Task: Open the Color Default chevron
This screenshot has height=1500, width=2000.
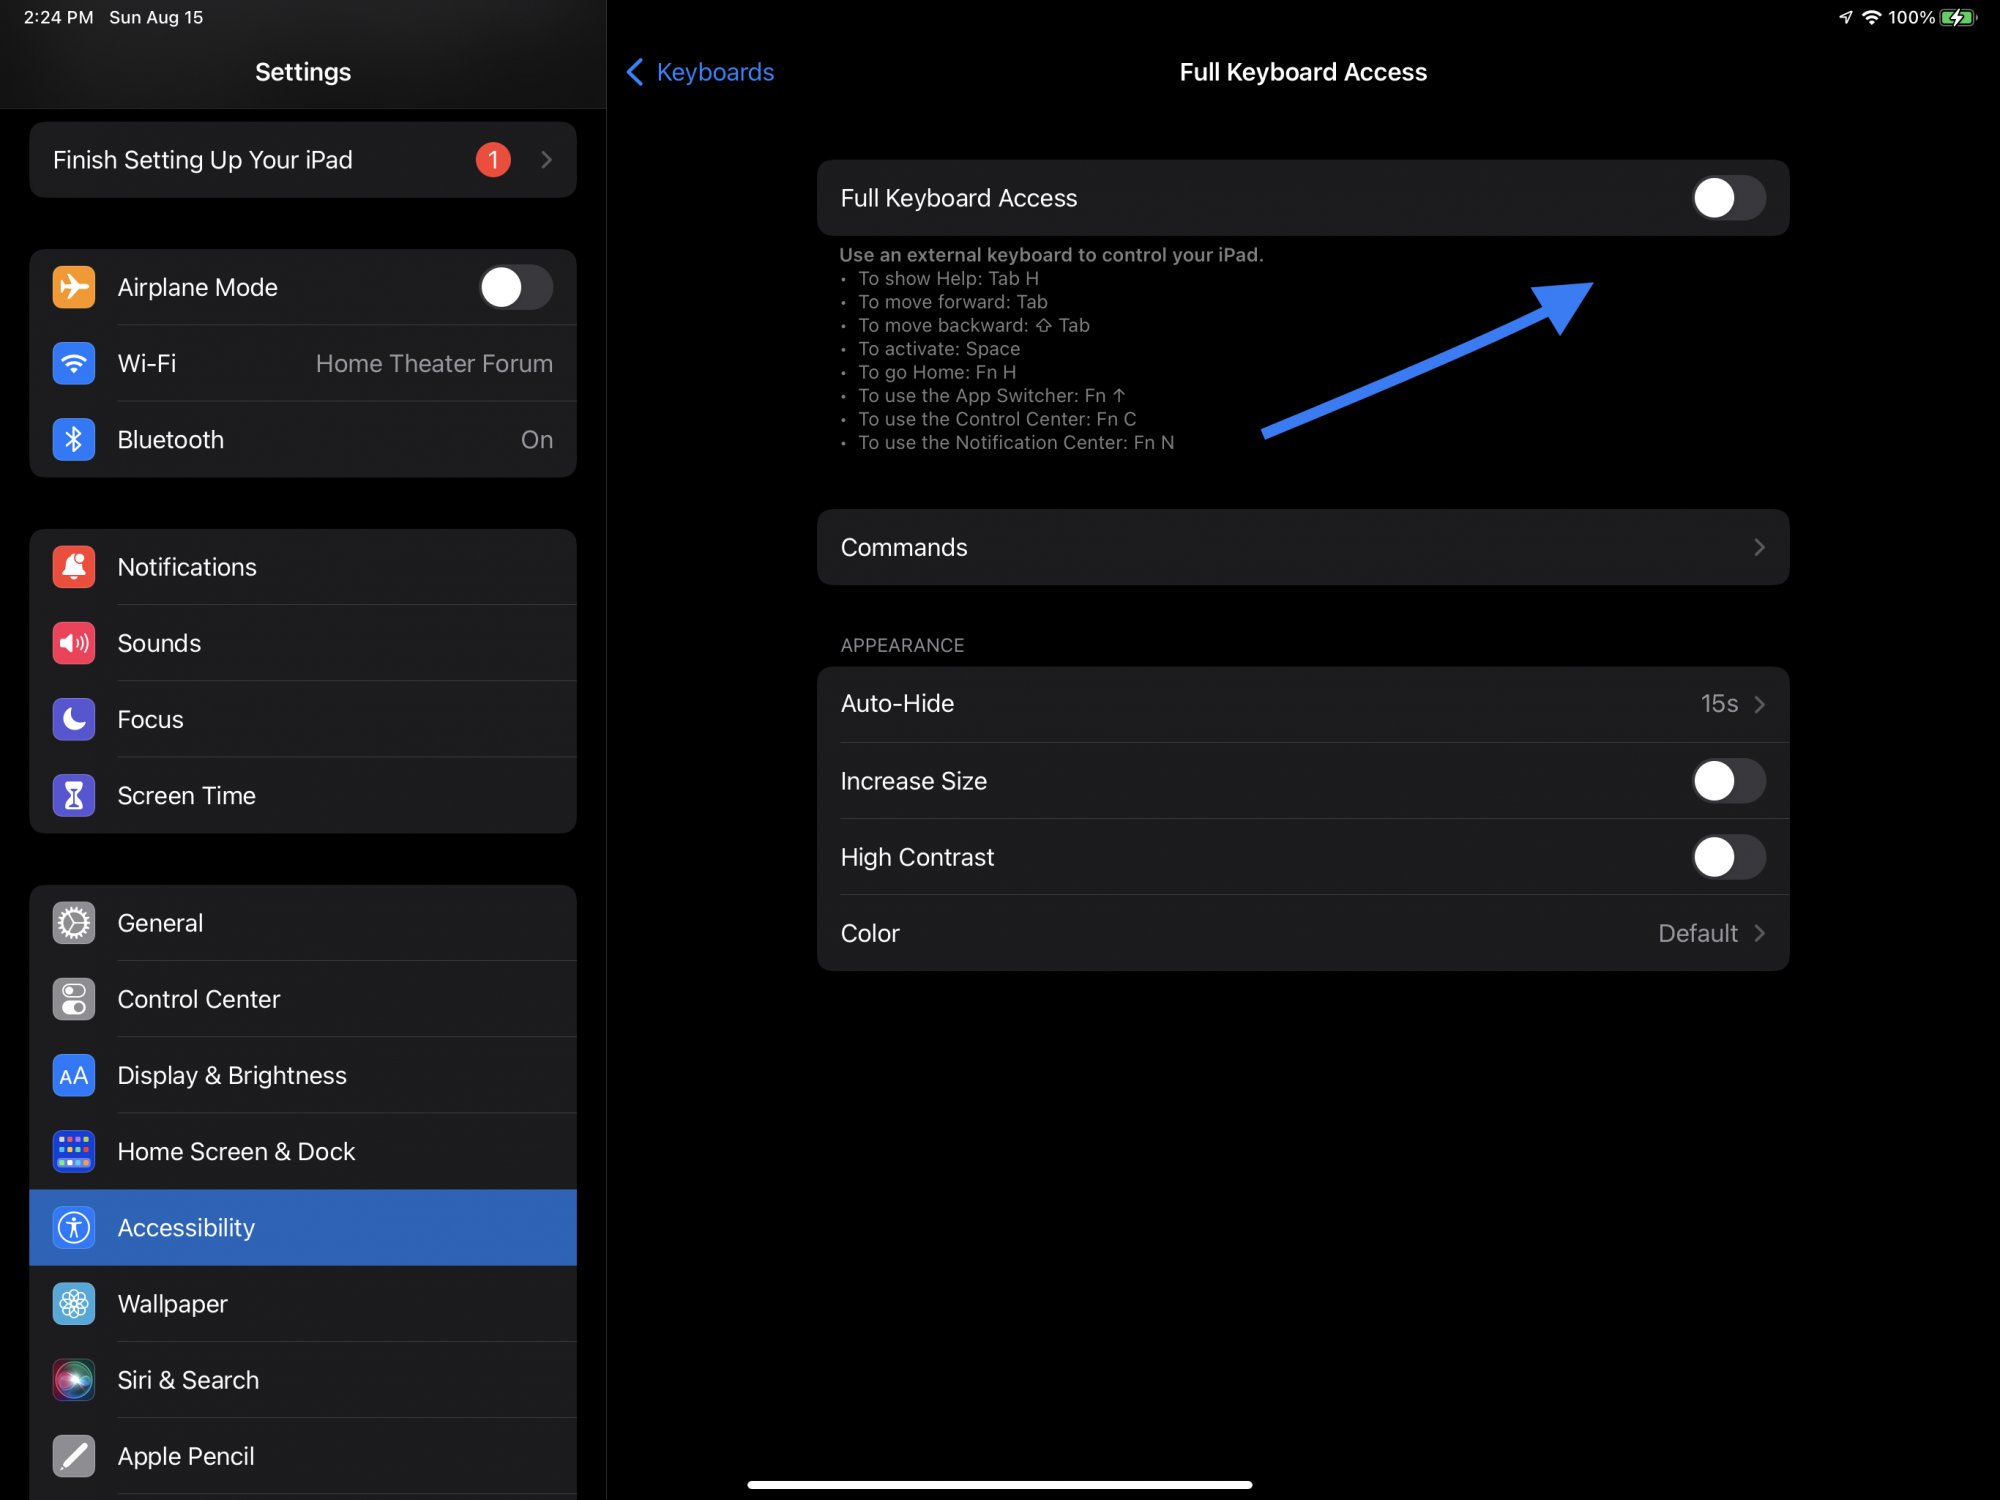Action: (1759, 933)
